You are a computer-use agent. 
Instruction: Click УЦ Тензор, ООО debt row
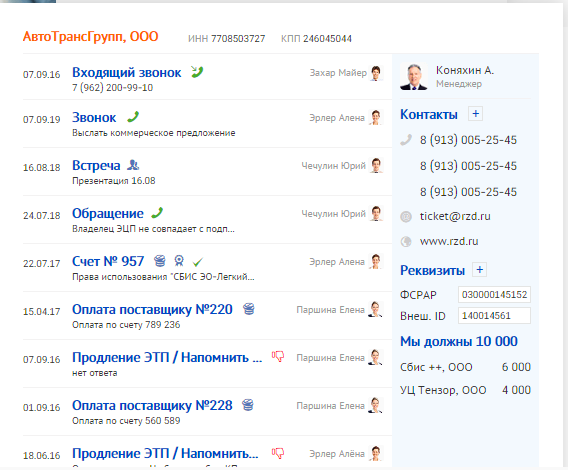pyautogui.click(x=465, y=390)
